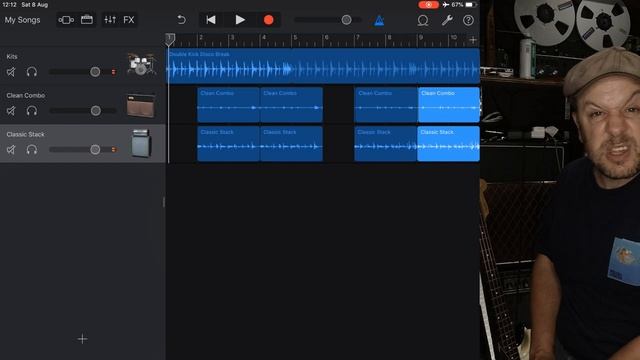This screenshot has height=360, width=640.
Task: Tap the screen recording indicator in status bar
Action: click(x=428, y=5)
